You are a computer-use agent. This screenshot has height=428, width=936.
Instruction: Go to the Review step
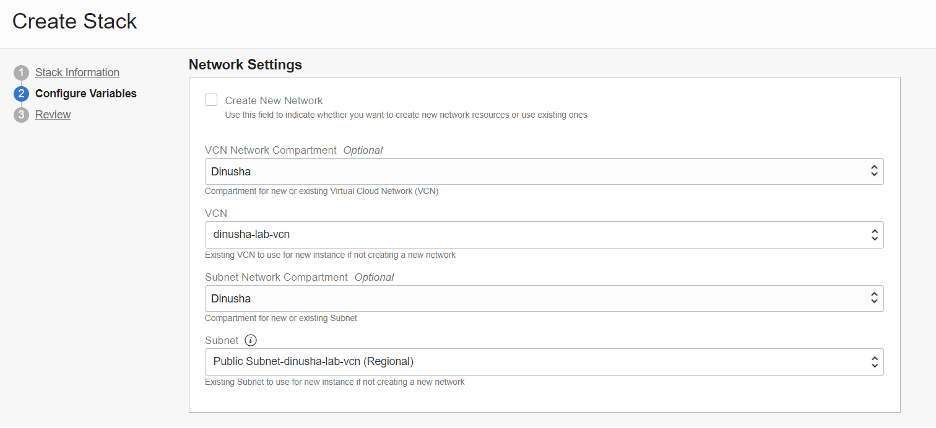point(53,115)
